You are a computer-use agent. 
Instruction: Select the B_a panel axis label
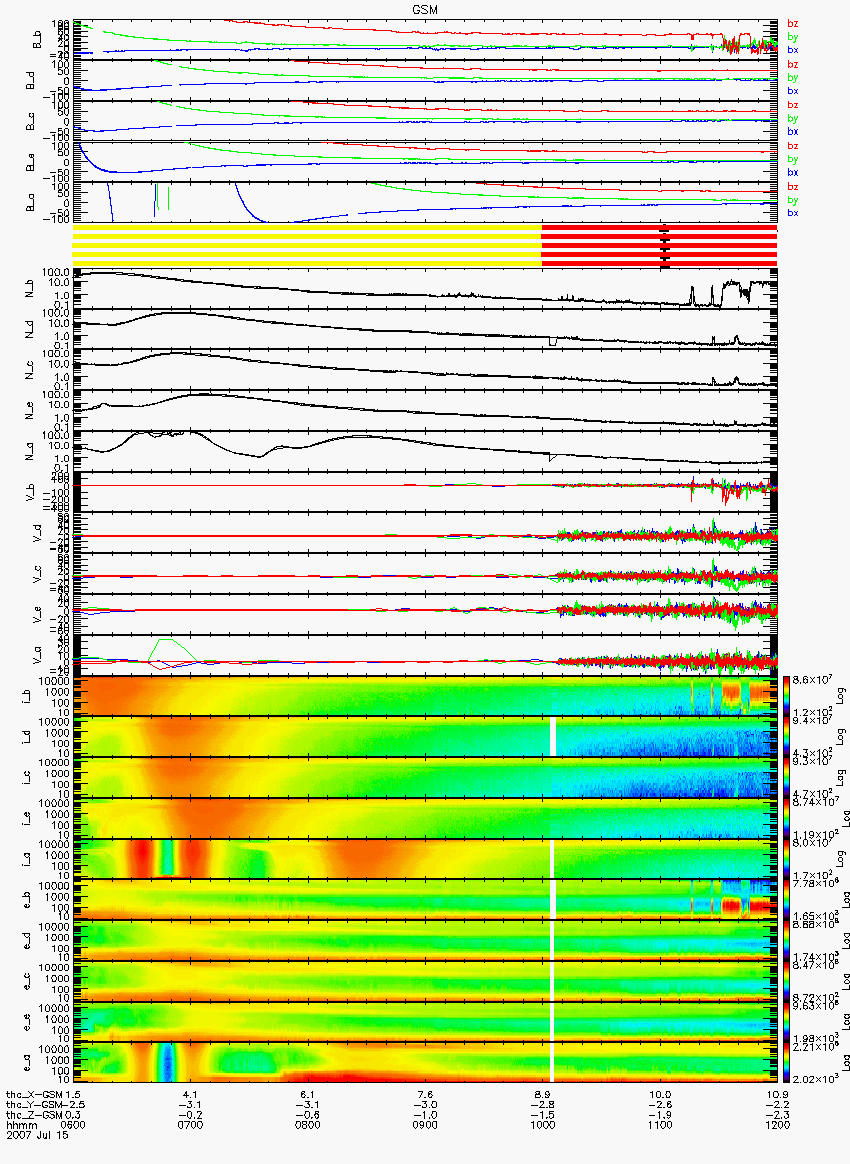(30, 201)
